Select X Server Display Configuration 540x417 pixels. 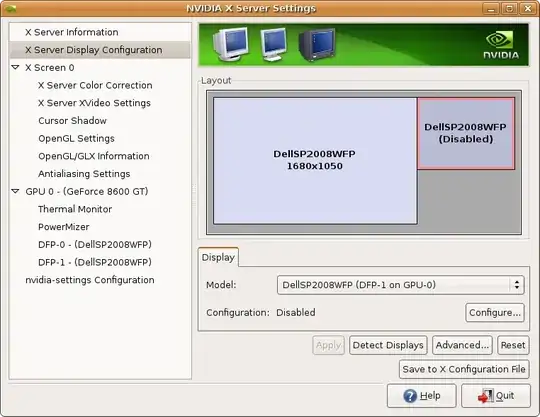93,50
